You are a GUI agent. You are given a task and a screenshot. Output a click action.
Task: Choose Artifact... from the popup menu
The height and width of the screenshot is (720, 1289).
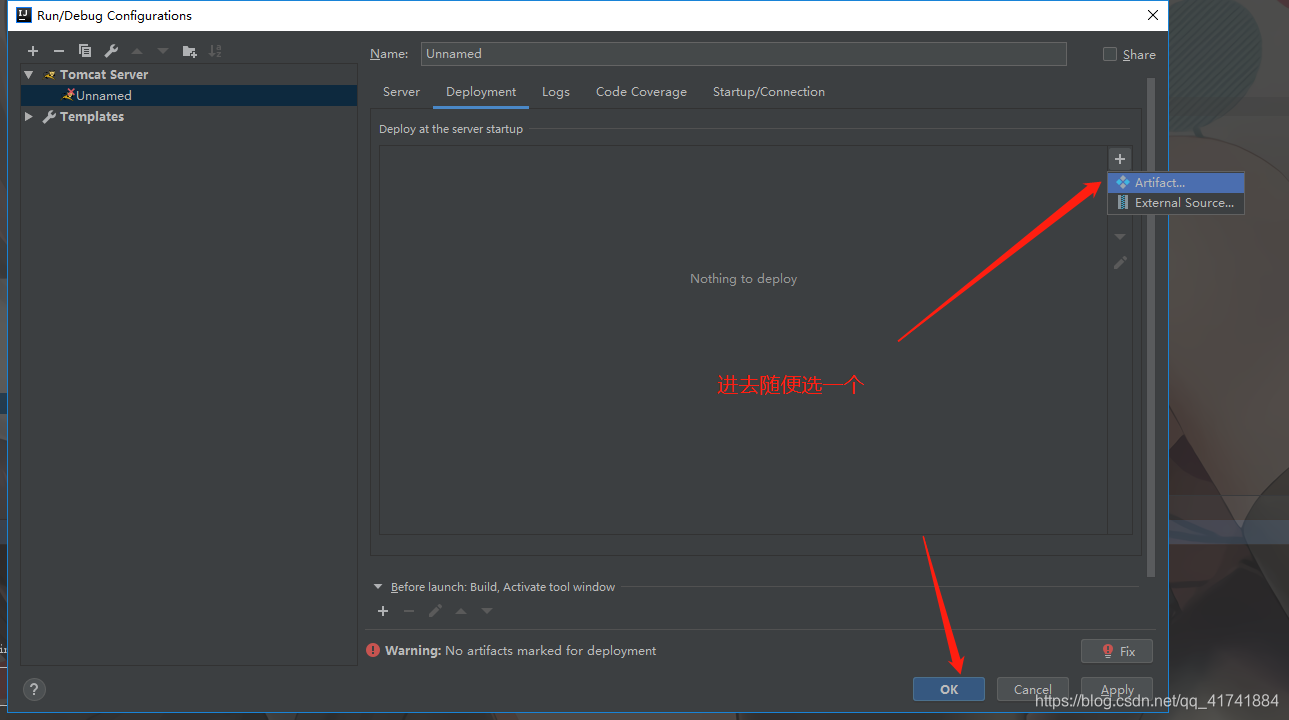pyautogui.click(x=1176, y=183)
